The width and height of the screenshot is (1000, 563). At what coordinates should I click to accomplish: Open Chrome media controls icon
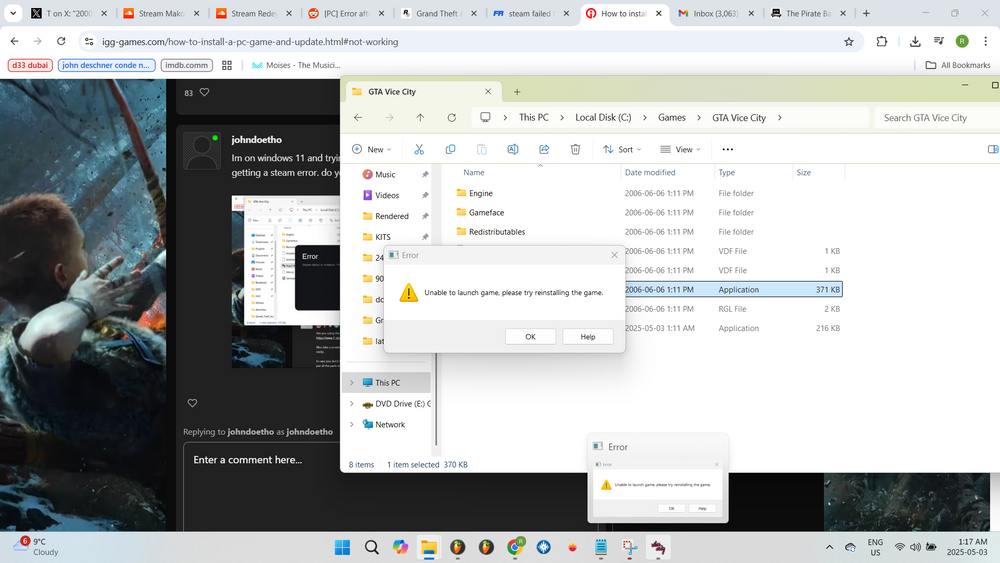pyautogui.click(x=939, y=41)
